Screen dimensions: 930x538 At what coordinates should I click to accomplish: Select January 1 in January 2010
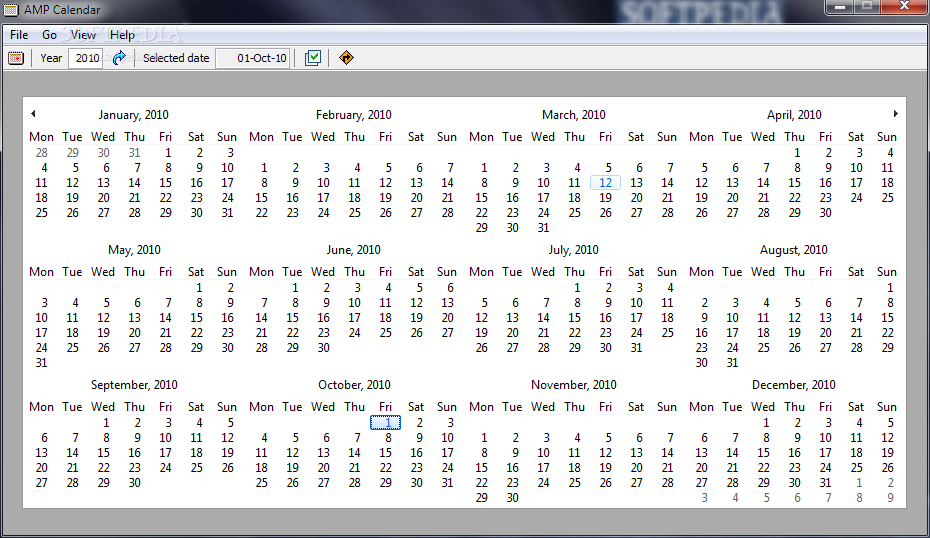(x=168, y=152)
